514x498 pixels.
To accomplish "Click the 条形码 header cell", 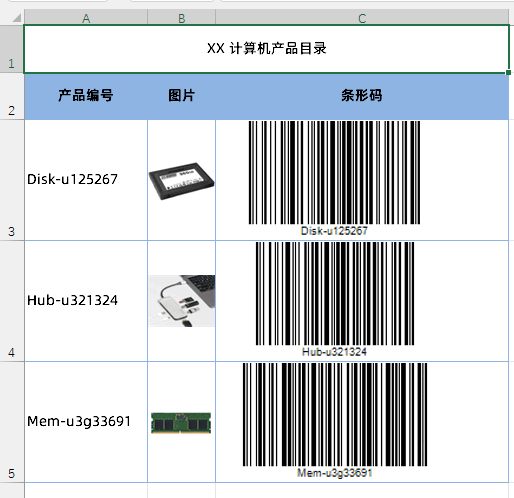I will pos(362,96).
